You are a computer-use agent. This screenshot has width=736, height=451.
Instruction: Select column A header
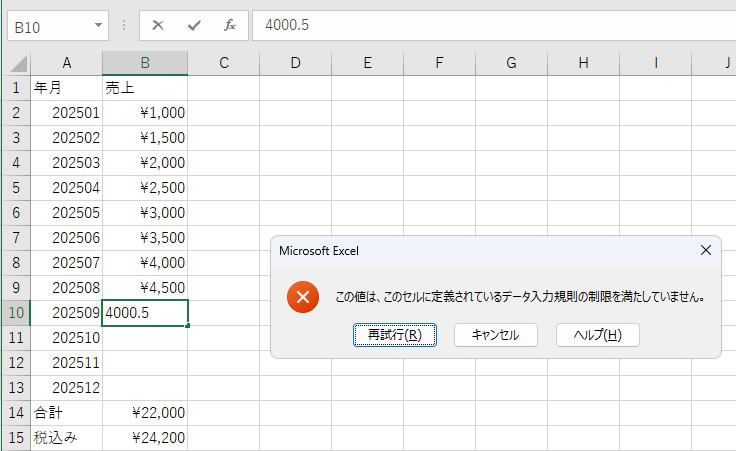(x=67, y=63)
